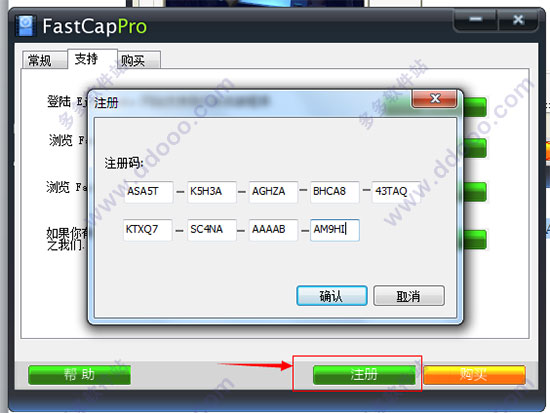550x413 pixels.
Task: Click the 注册码: label text
Action: [x=124, y=163]
